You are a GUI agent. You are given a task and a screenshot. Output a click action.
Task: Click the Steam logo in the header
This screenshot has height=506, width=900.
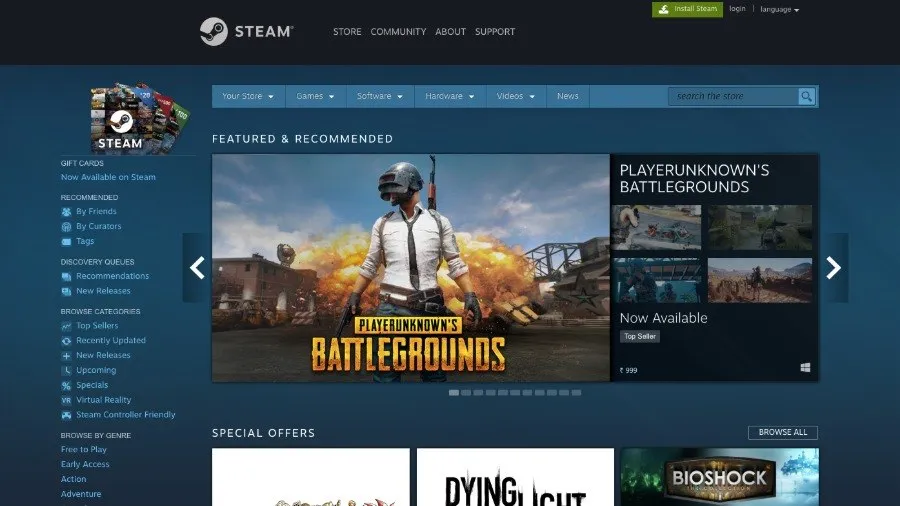click(246, 31)
